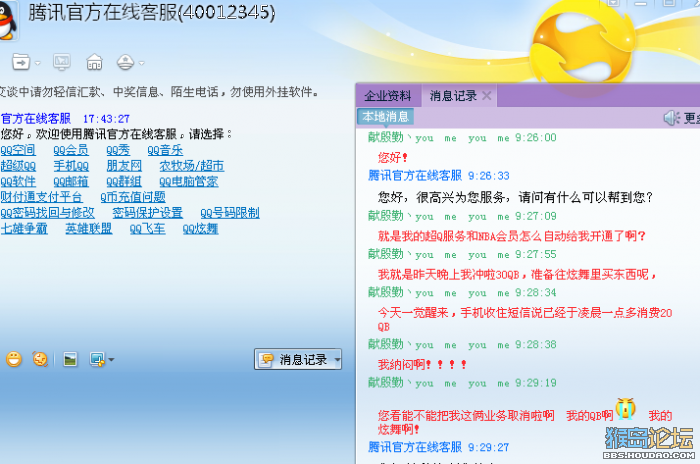The image size is (700, 464).
Task: Click the 农牧场/超市 link
Action: (192, 166)
